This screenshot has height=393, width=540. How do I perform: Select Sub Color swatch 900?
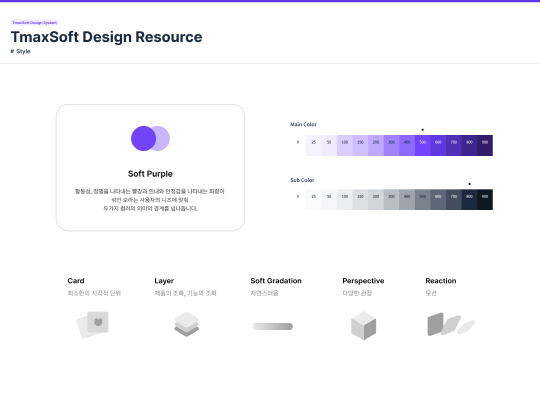[x=485, y=199]
